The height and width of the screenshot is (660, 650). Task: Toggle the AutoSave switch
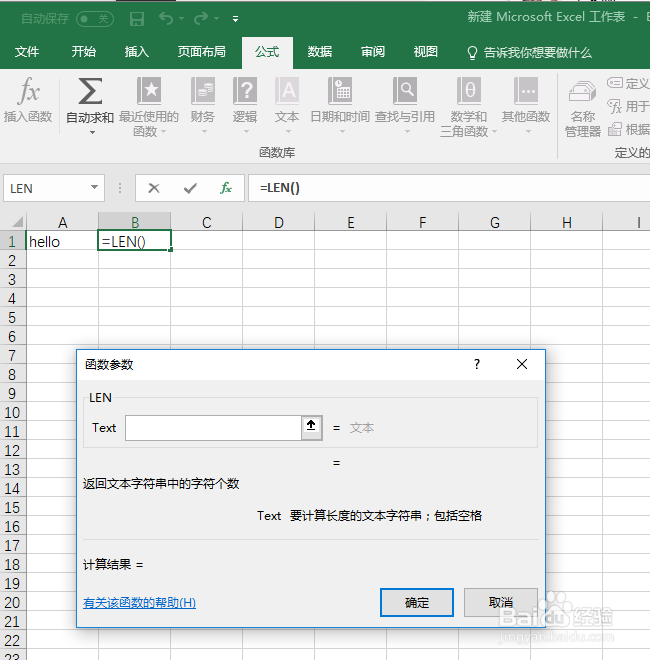95,19
